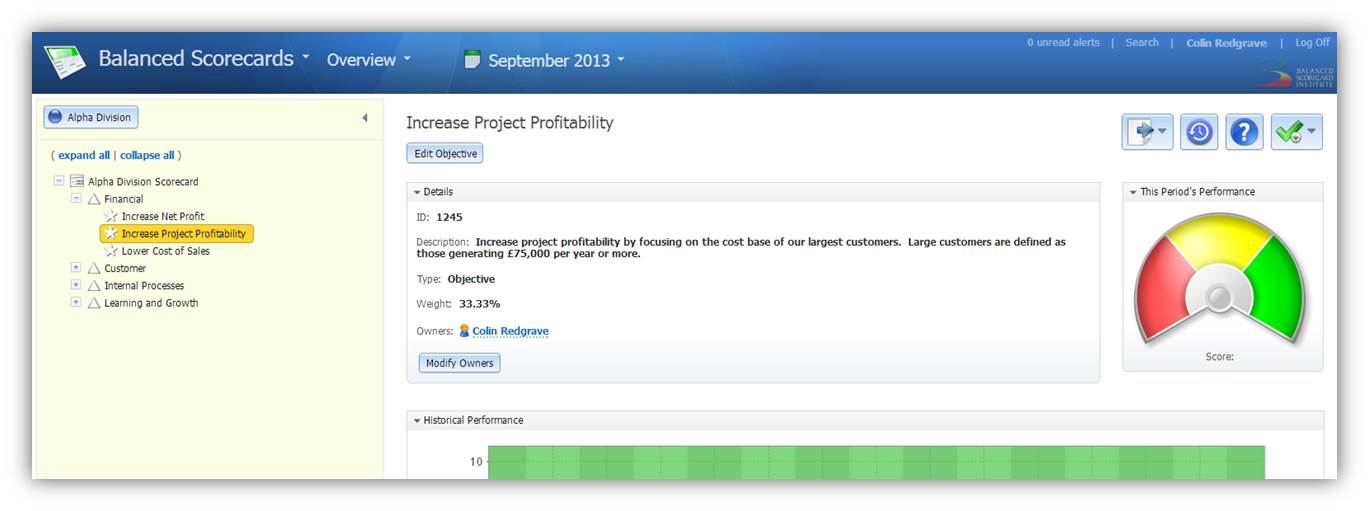Click the Balanced Scorecards logo icon
1369x511 pixels.
[64, 62]
